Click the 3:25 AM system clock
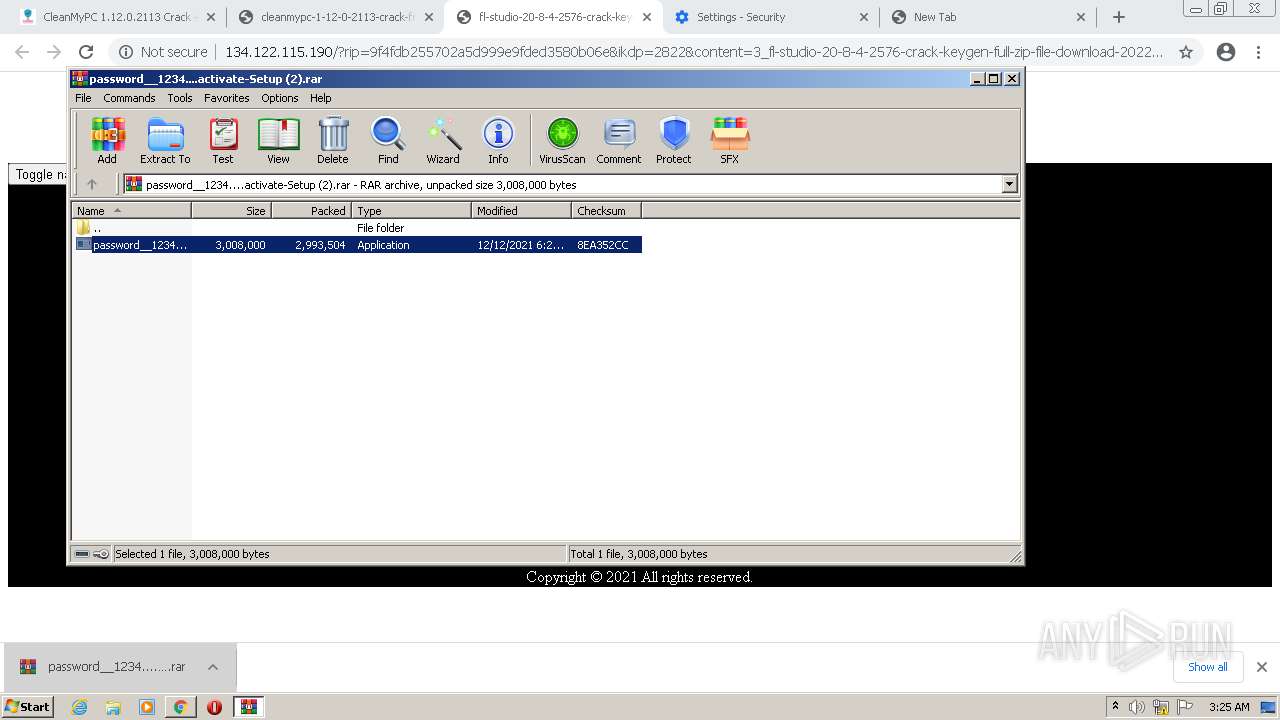This screenshot has height=720, width=1280. pyautogui.click(x=1229, y=707)
